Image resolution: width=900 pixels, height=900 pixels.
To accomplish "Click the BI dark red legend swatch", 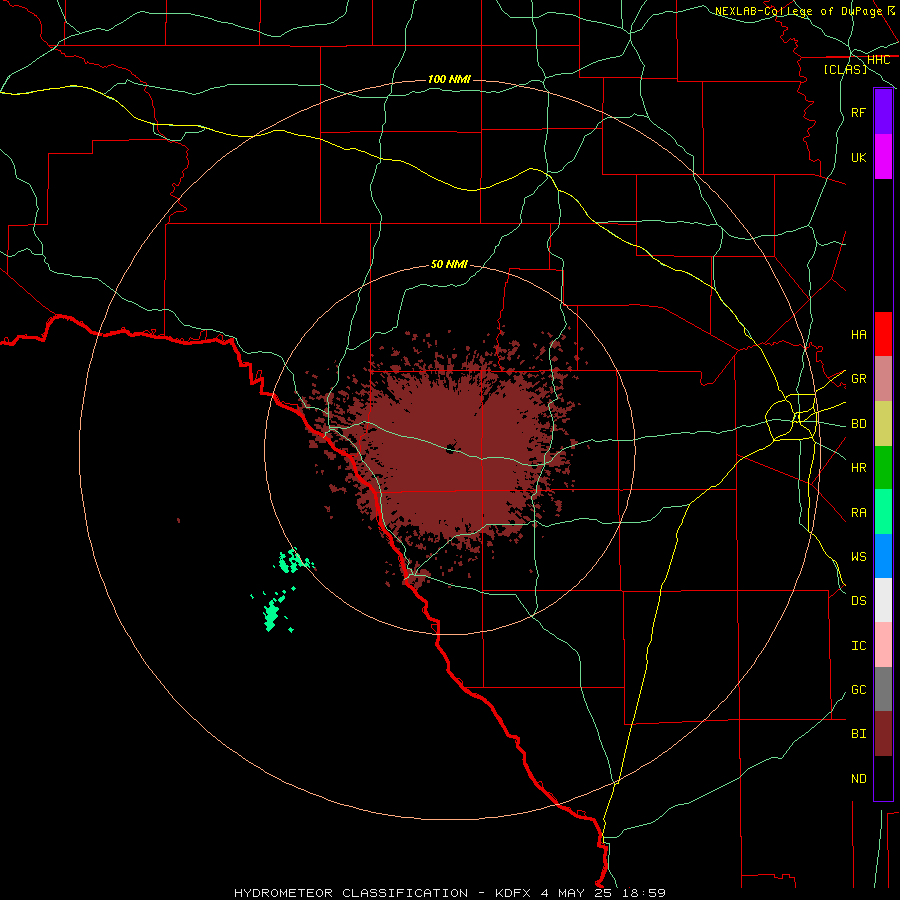I will [883, 734].
